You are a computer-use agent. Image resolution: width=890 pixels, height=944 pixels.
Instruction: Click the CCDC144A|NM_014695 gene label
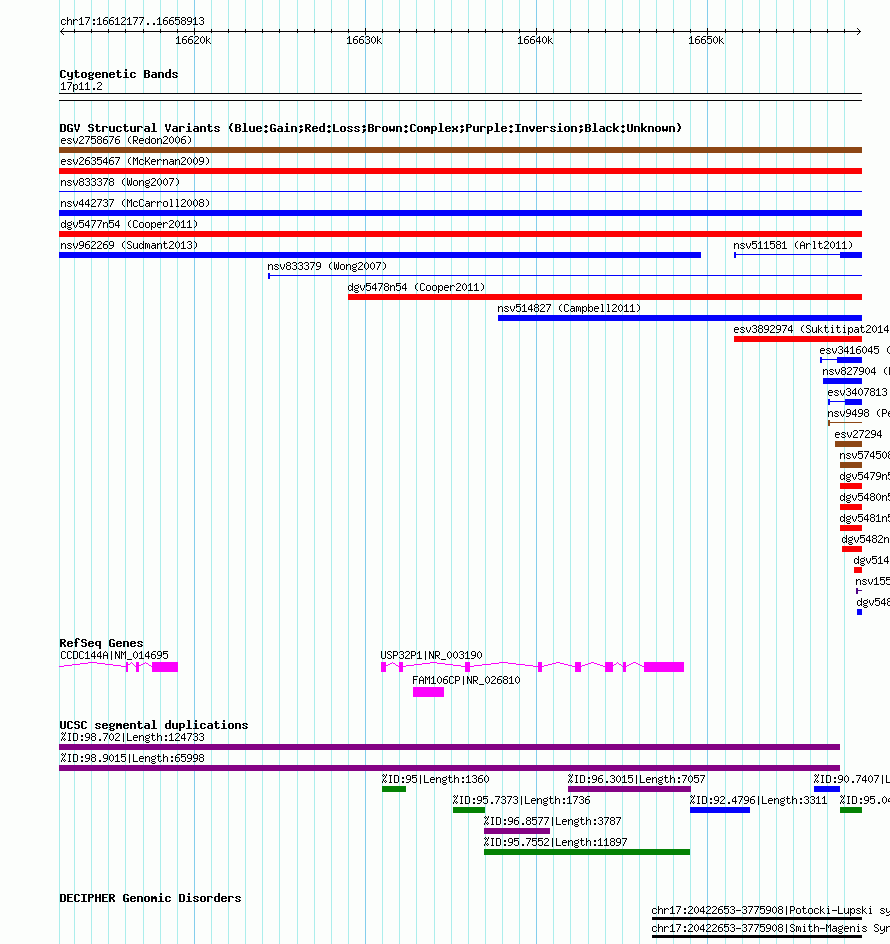click(x=114, y=655)
